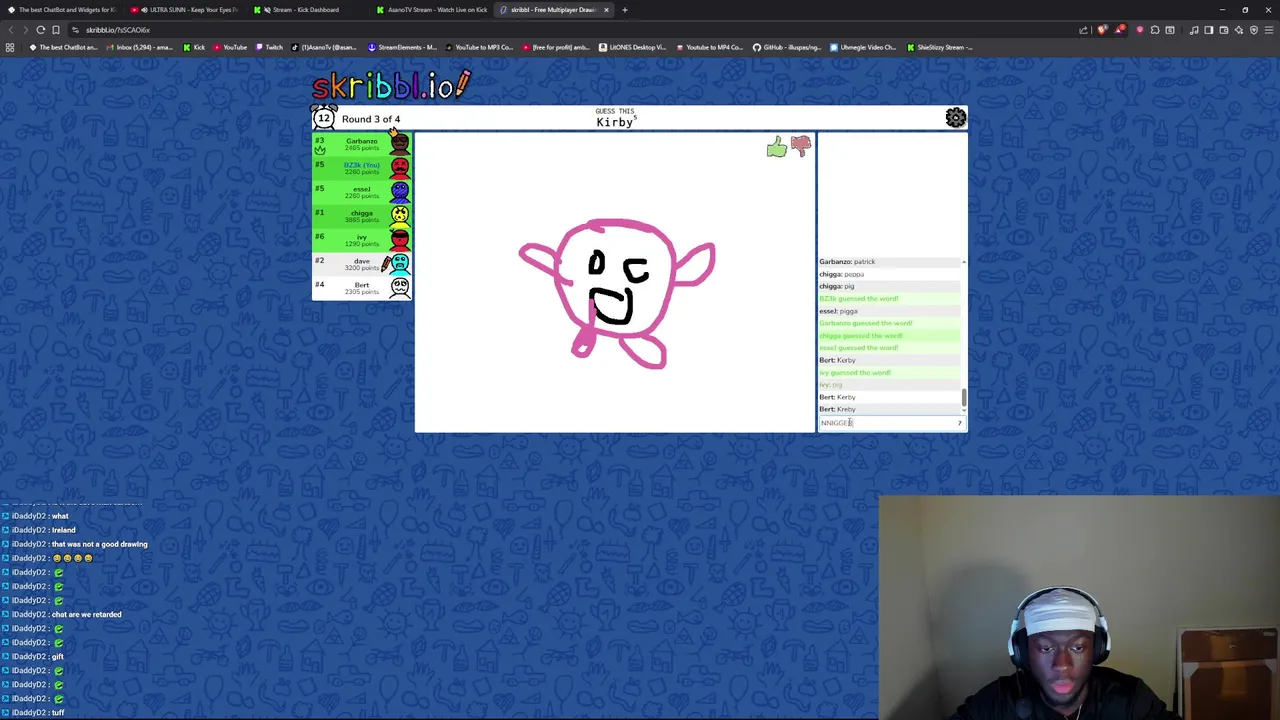Switch to AsanoTV Stream Kick tab
The height and width of the screenshot is (720, 1280).
pyautogui.click(x=431, y=10)
